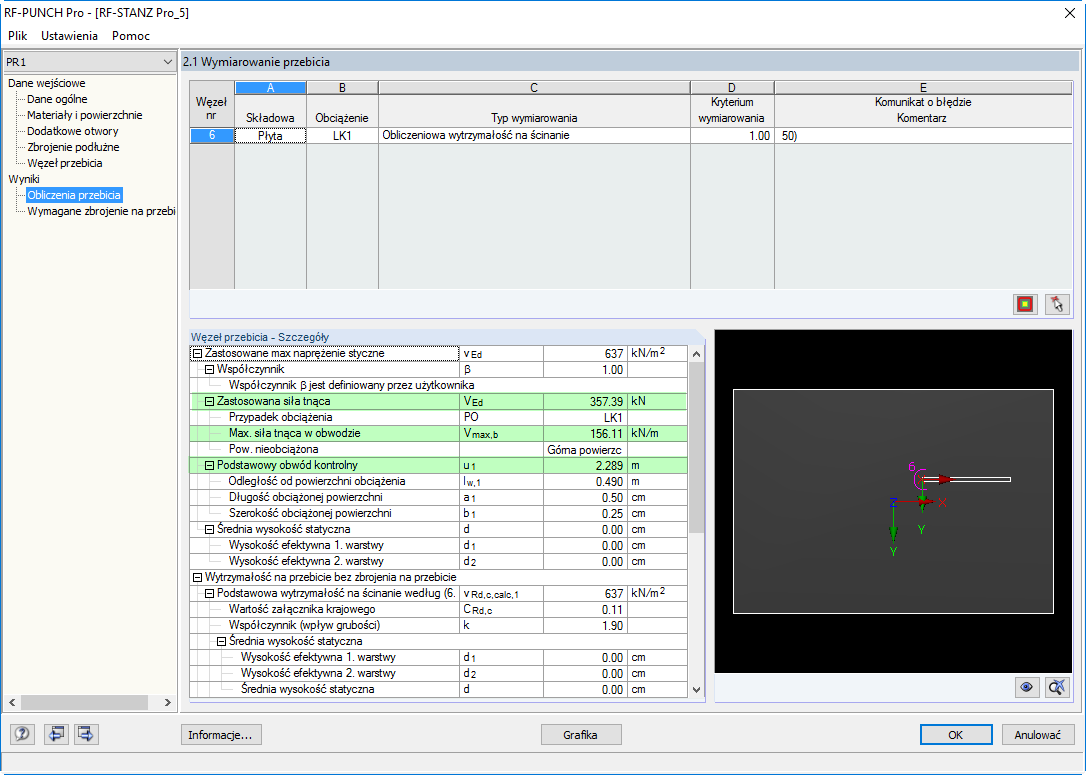The width and height of the screenshot is (1086, 775).
Task: Select Węzeł przebicia tree item
Action: [x=64, y=163]
